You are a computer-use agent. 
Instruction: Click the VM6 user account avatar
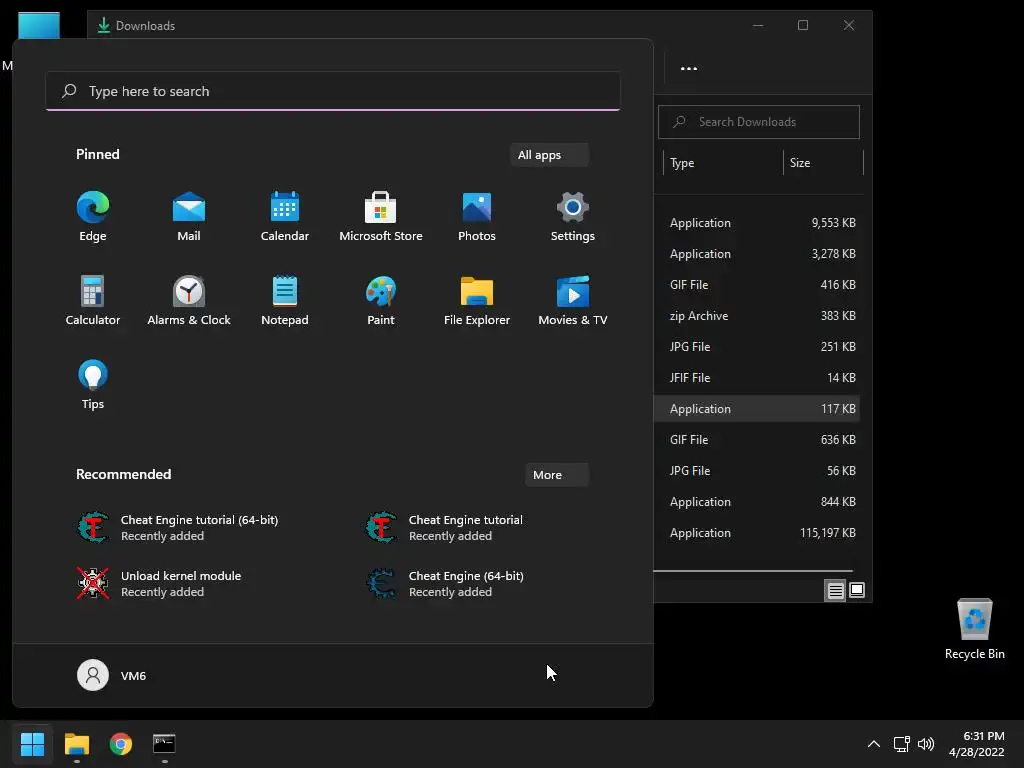click(x=93, y=675)
